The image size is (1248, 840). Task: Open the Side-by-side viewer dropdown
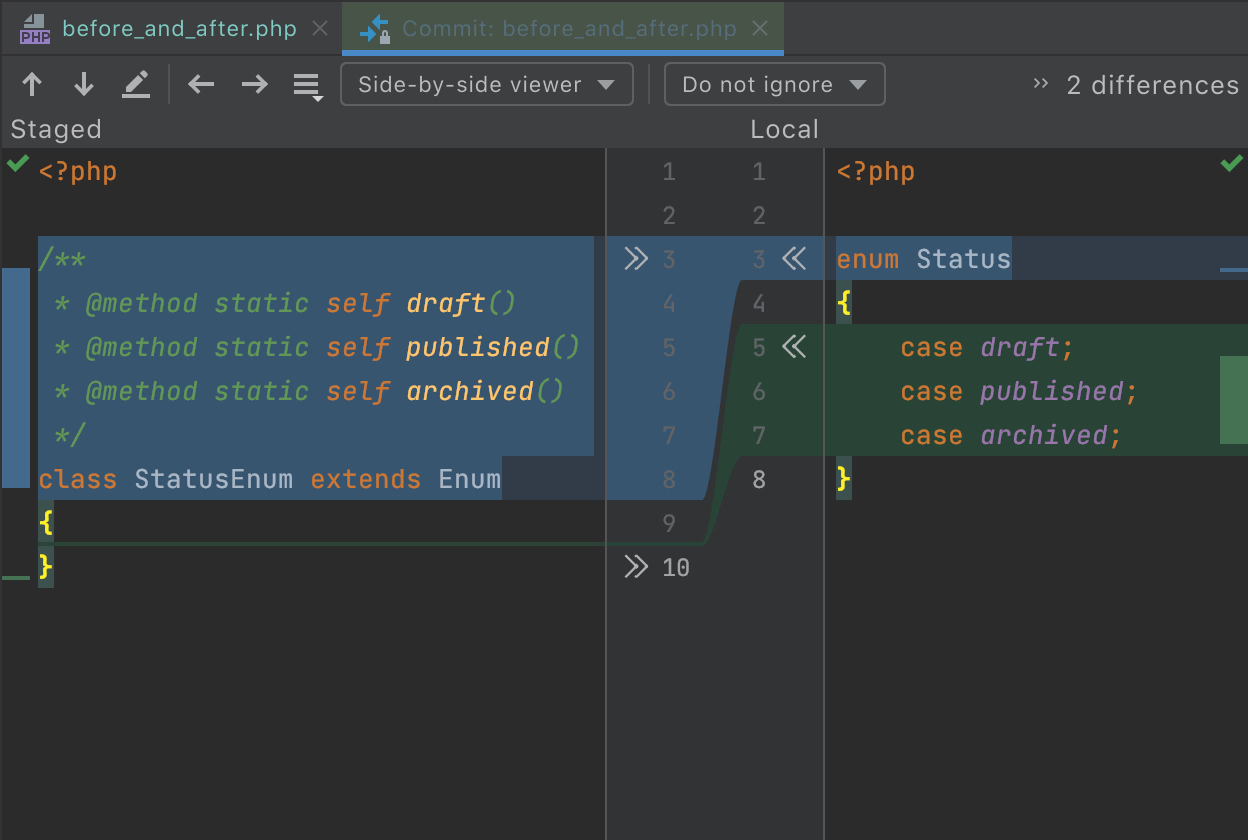pos(486,85)
